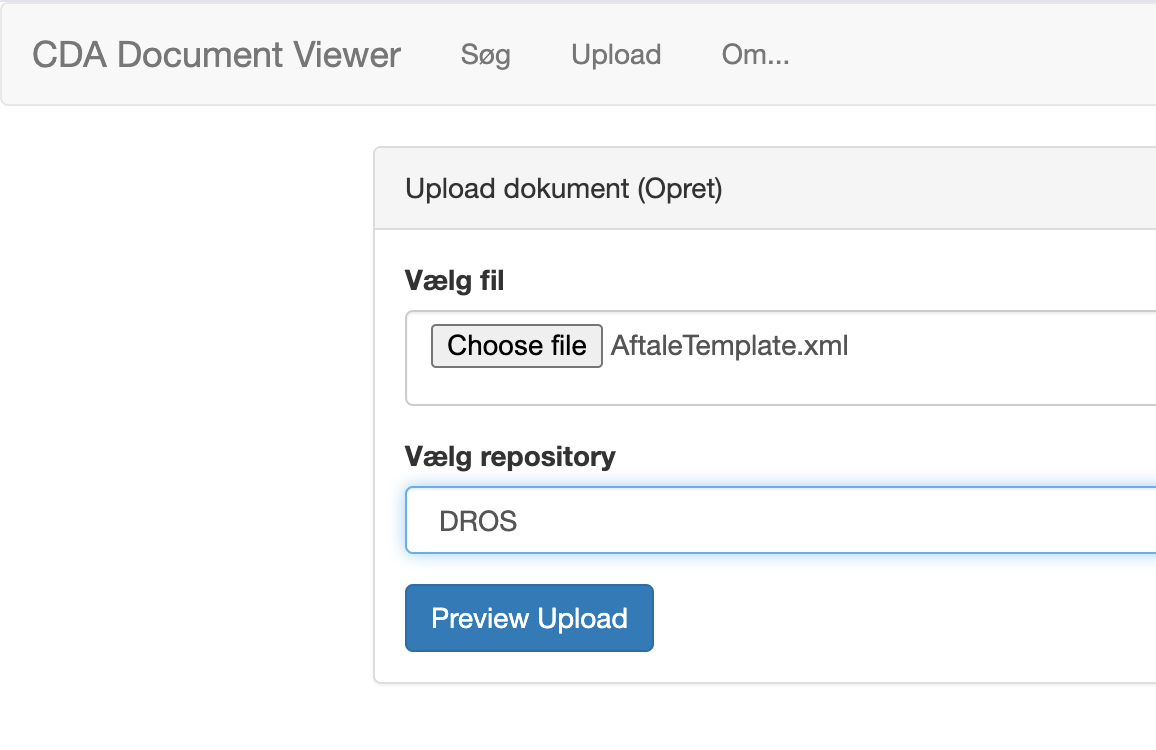Click the Upload dokument (Opret) panel heading
The height and width of the screenshot is (750, 1156).
coord(563,189)
